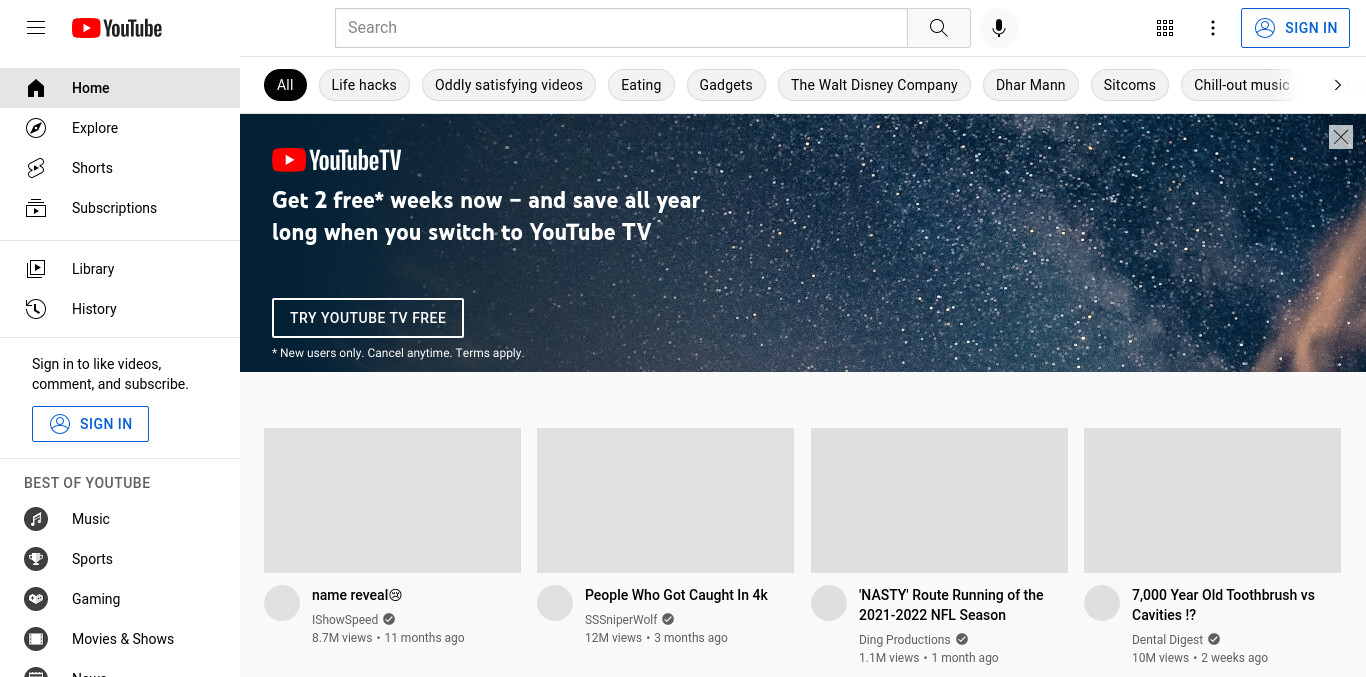Click Try YouTube TV Free button
The width and height of the screenshot is (1366, 677).
(x=368, y=318)
